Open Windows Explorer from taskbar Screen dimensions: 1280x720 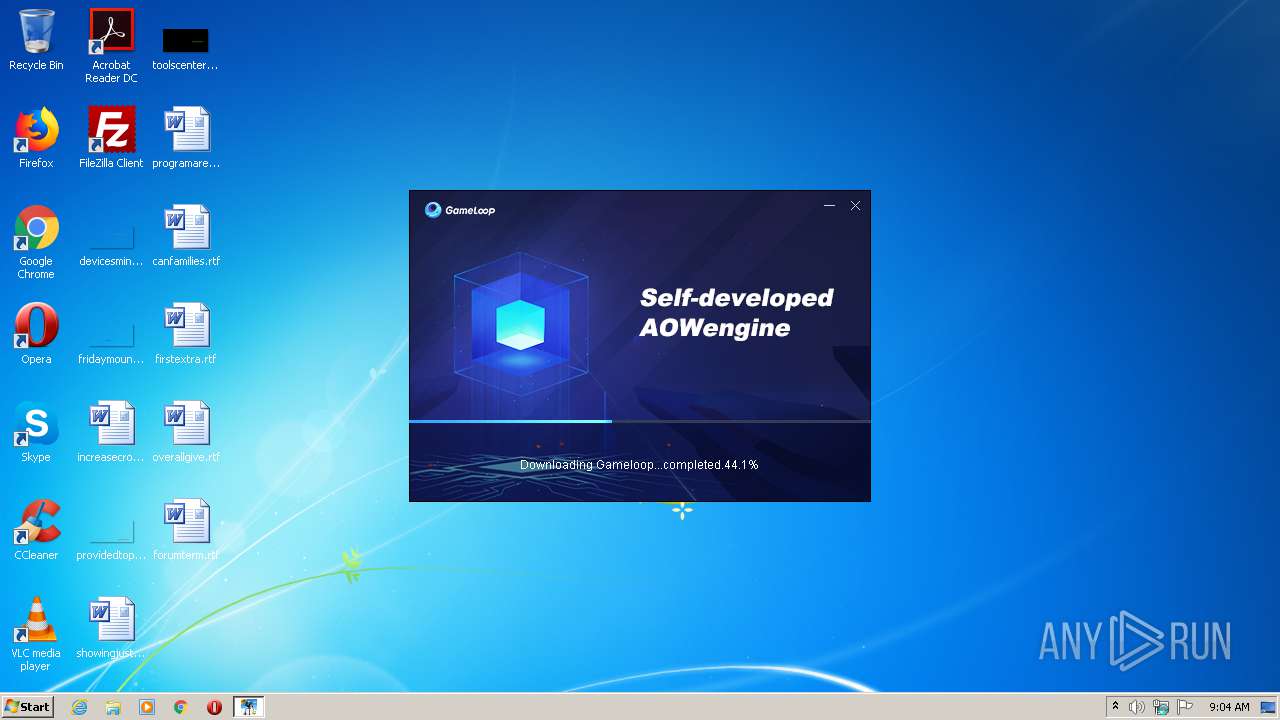coord(113,707)
